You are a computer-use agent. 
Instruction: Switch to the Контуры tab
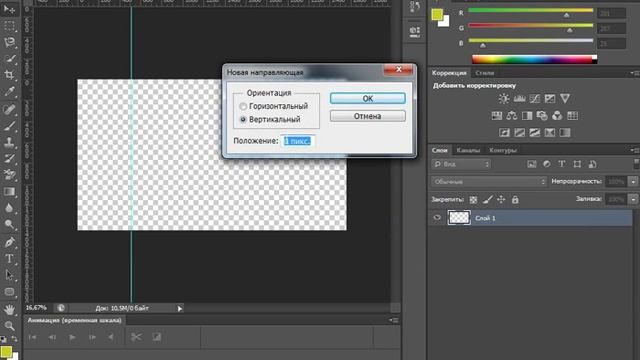click(502, 150)
